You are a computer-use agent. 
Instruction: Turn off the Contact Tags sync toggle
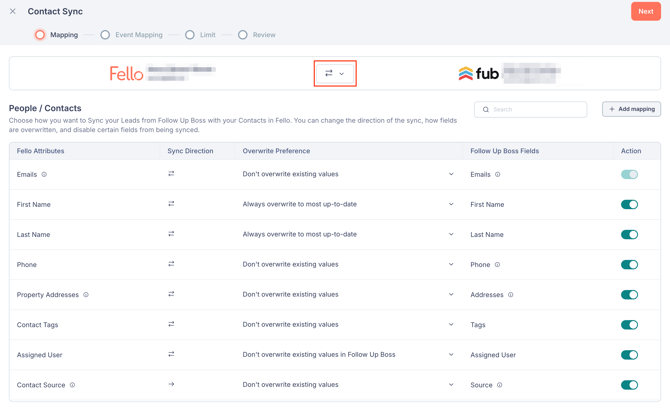pos(629,325)
